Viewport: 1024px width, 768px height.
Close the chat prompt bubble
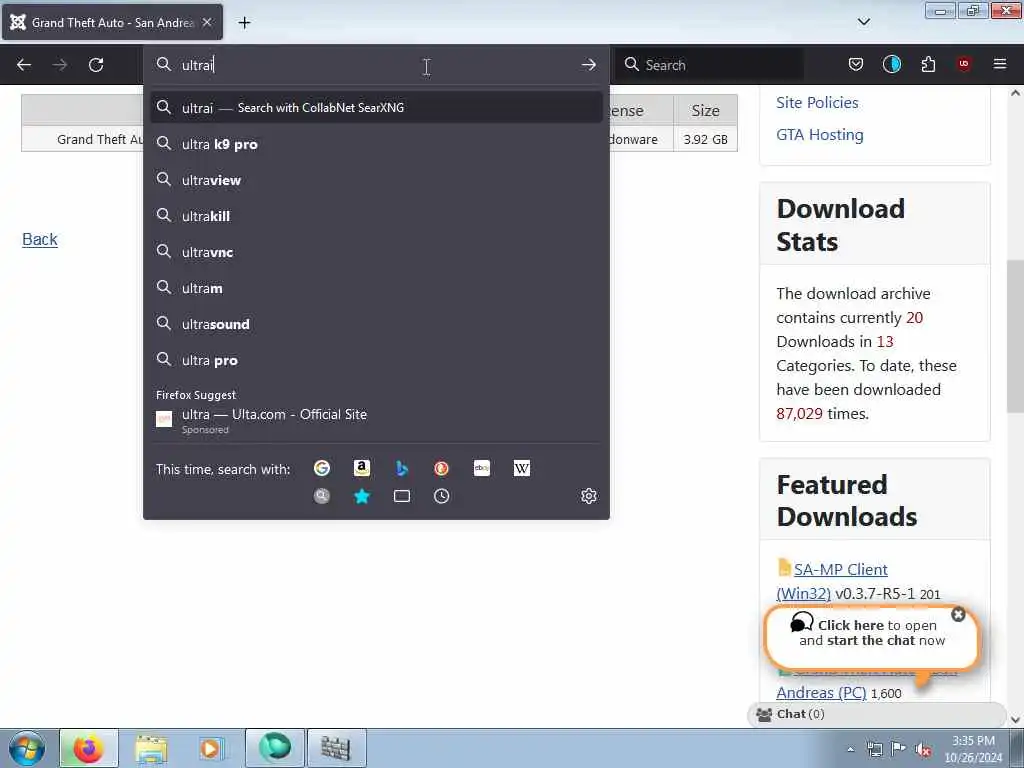958,615
